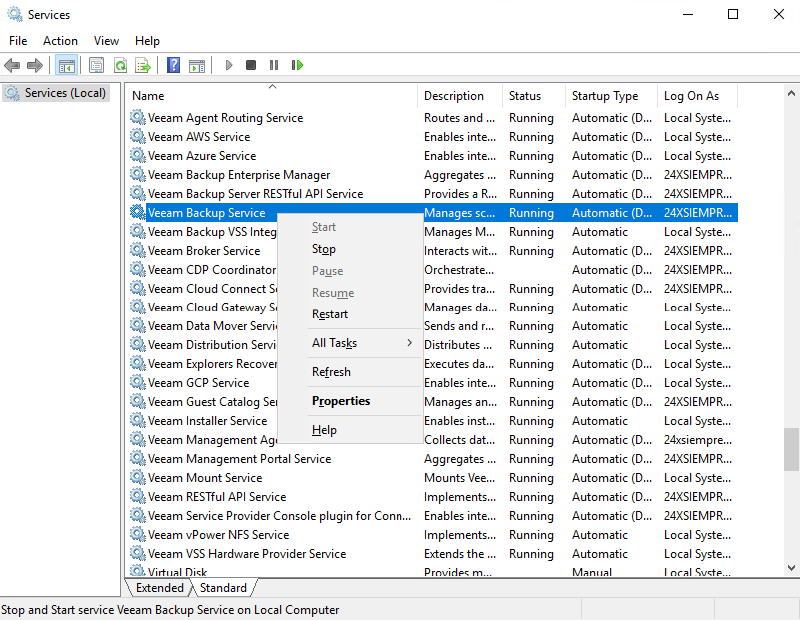Click the Restart Service toolbar icon
Image resolution: width=800 pixels, height=620 pixels.
297,65
